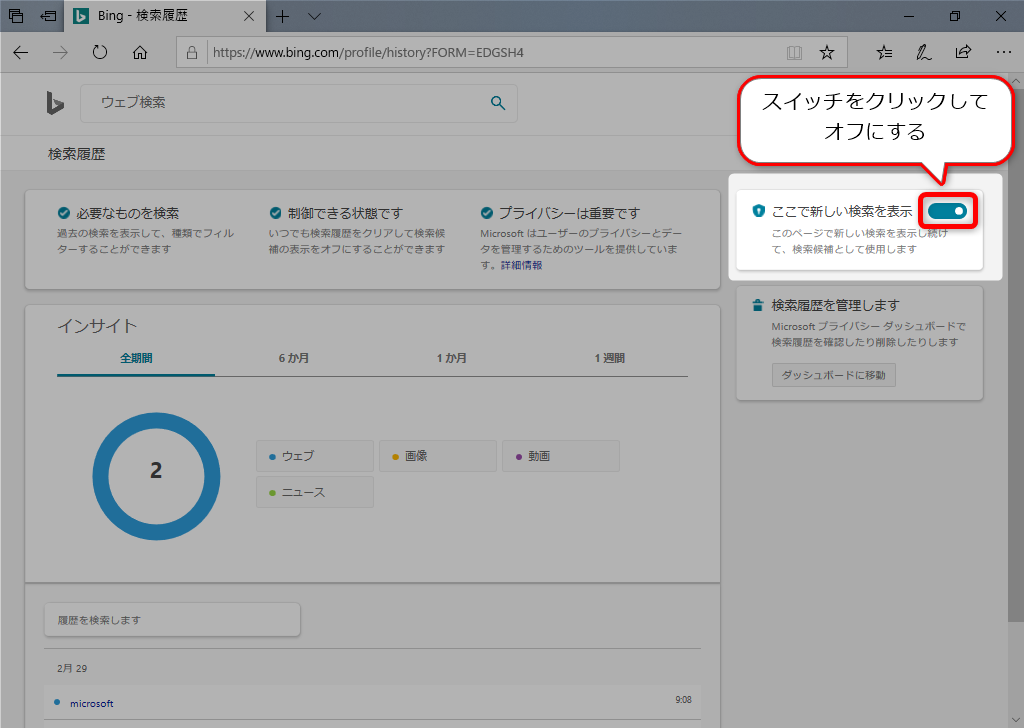The image size is (1024, 728).
Task: Go to browser home page icon
Action: pyautogui.click(x=140, y=52)
